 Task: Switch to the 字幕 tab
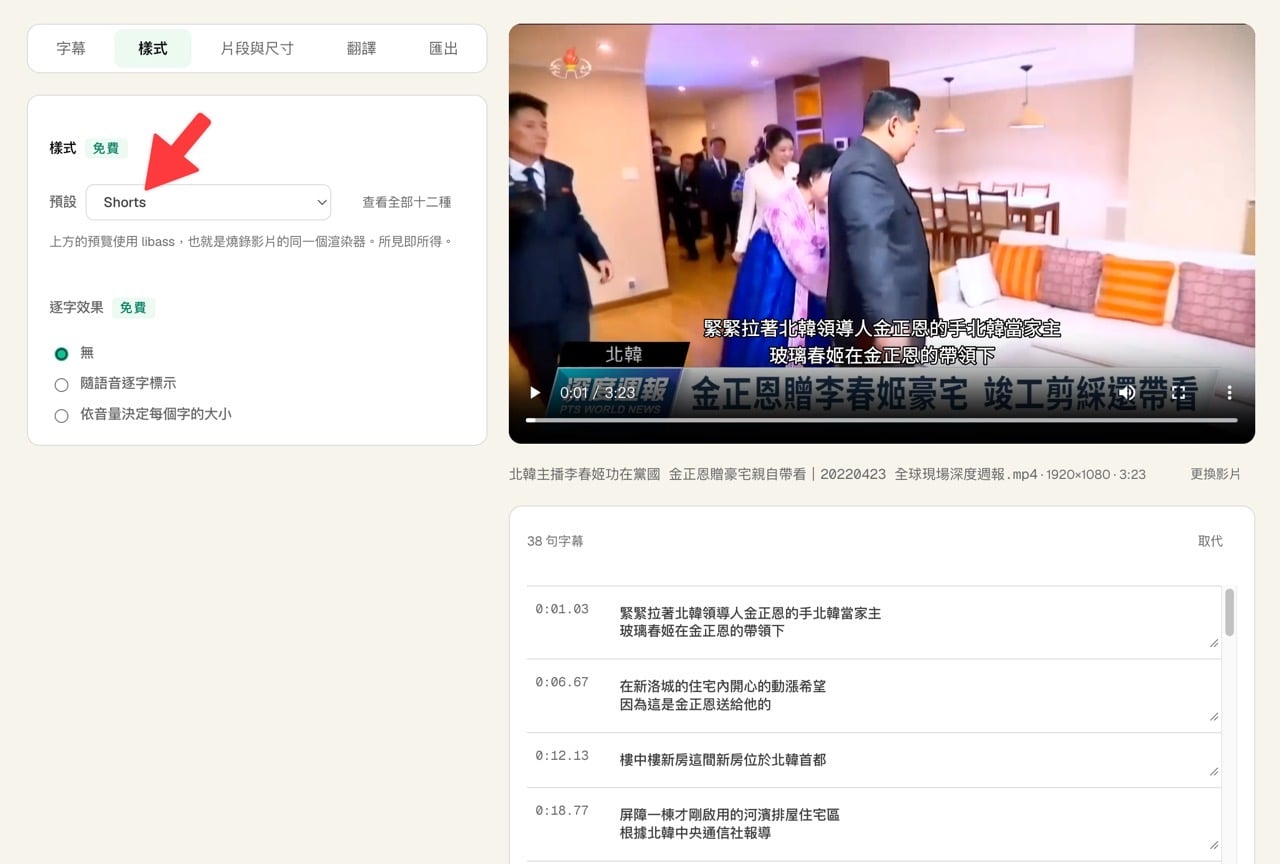coord(71,48)
